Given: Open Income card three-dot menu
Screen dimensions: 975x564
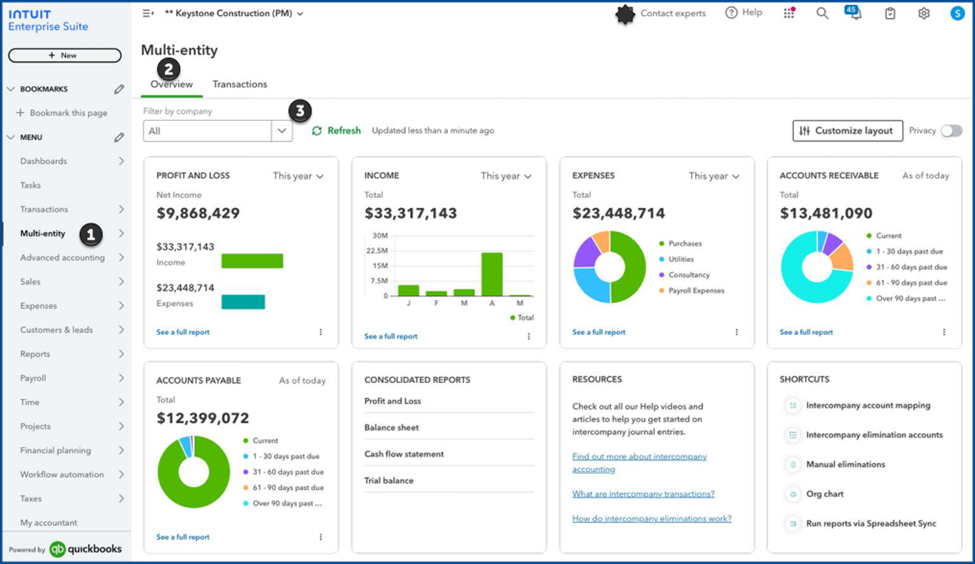Looking at the screenshot, I should 529,336.
